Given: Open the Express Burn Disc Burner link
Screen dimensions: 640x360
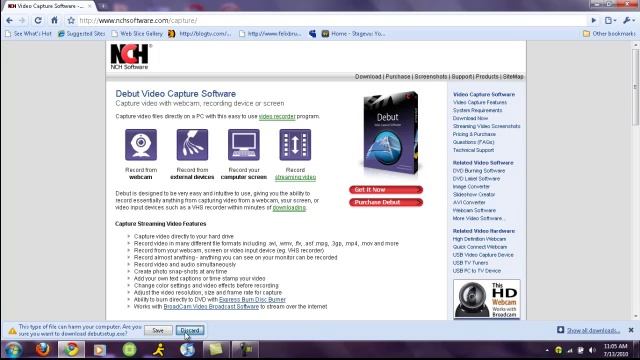Looking at the screenshot, I should click(x=252, y=300).
